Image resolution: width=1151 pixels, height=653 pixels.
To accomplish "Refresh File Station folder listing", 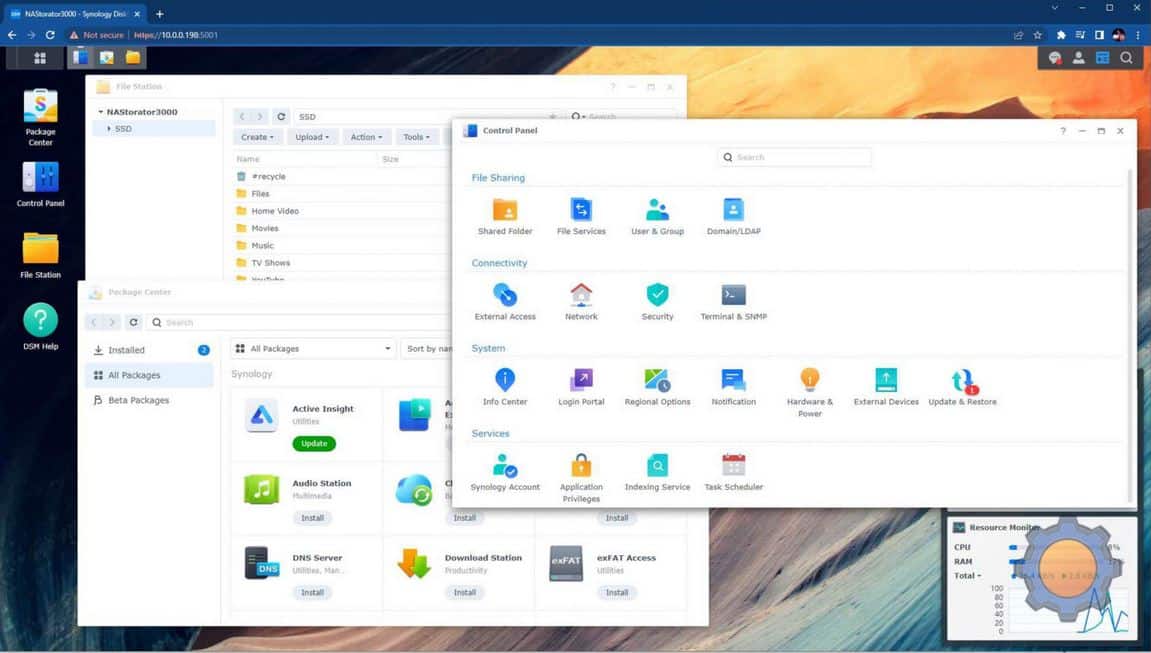I will (281, 117).
